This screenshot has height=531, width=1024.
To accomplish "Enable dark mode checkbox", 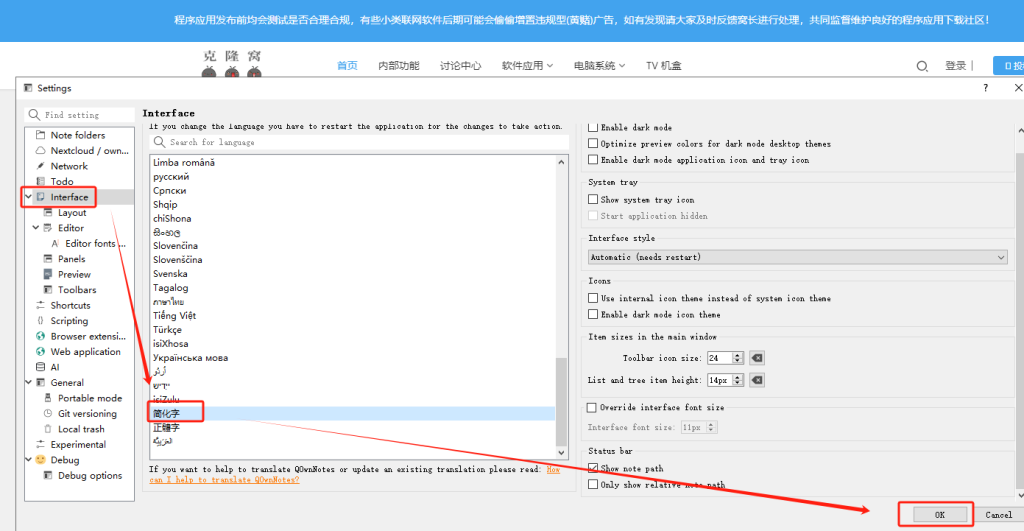I will (x=593, y=127).
